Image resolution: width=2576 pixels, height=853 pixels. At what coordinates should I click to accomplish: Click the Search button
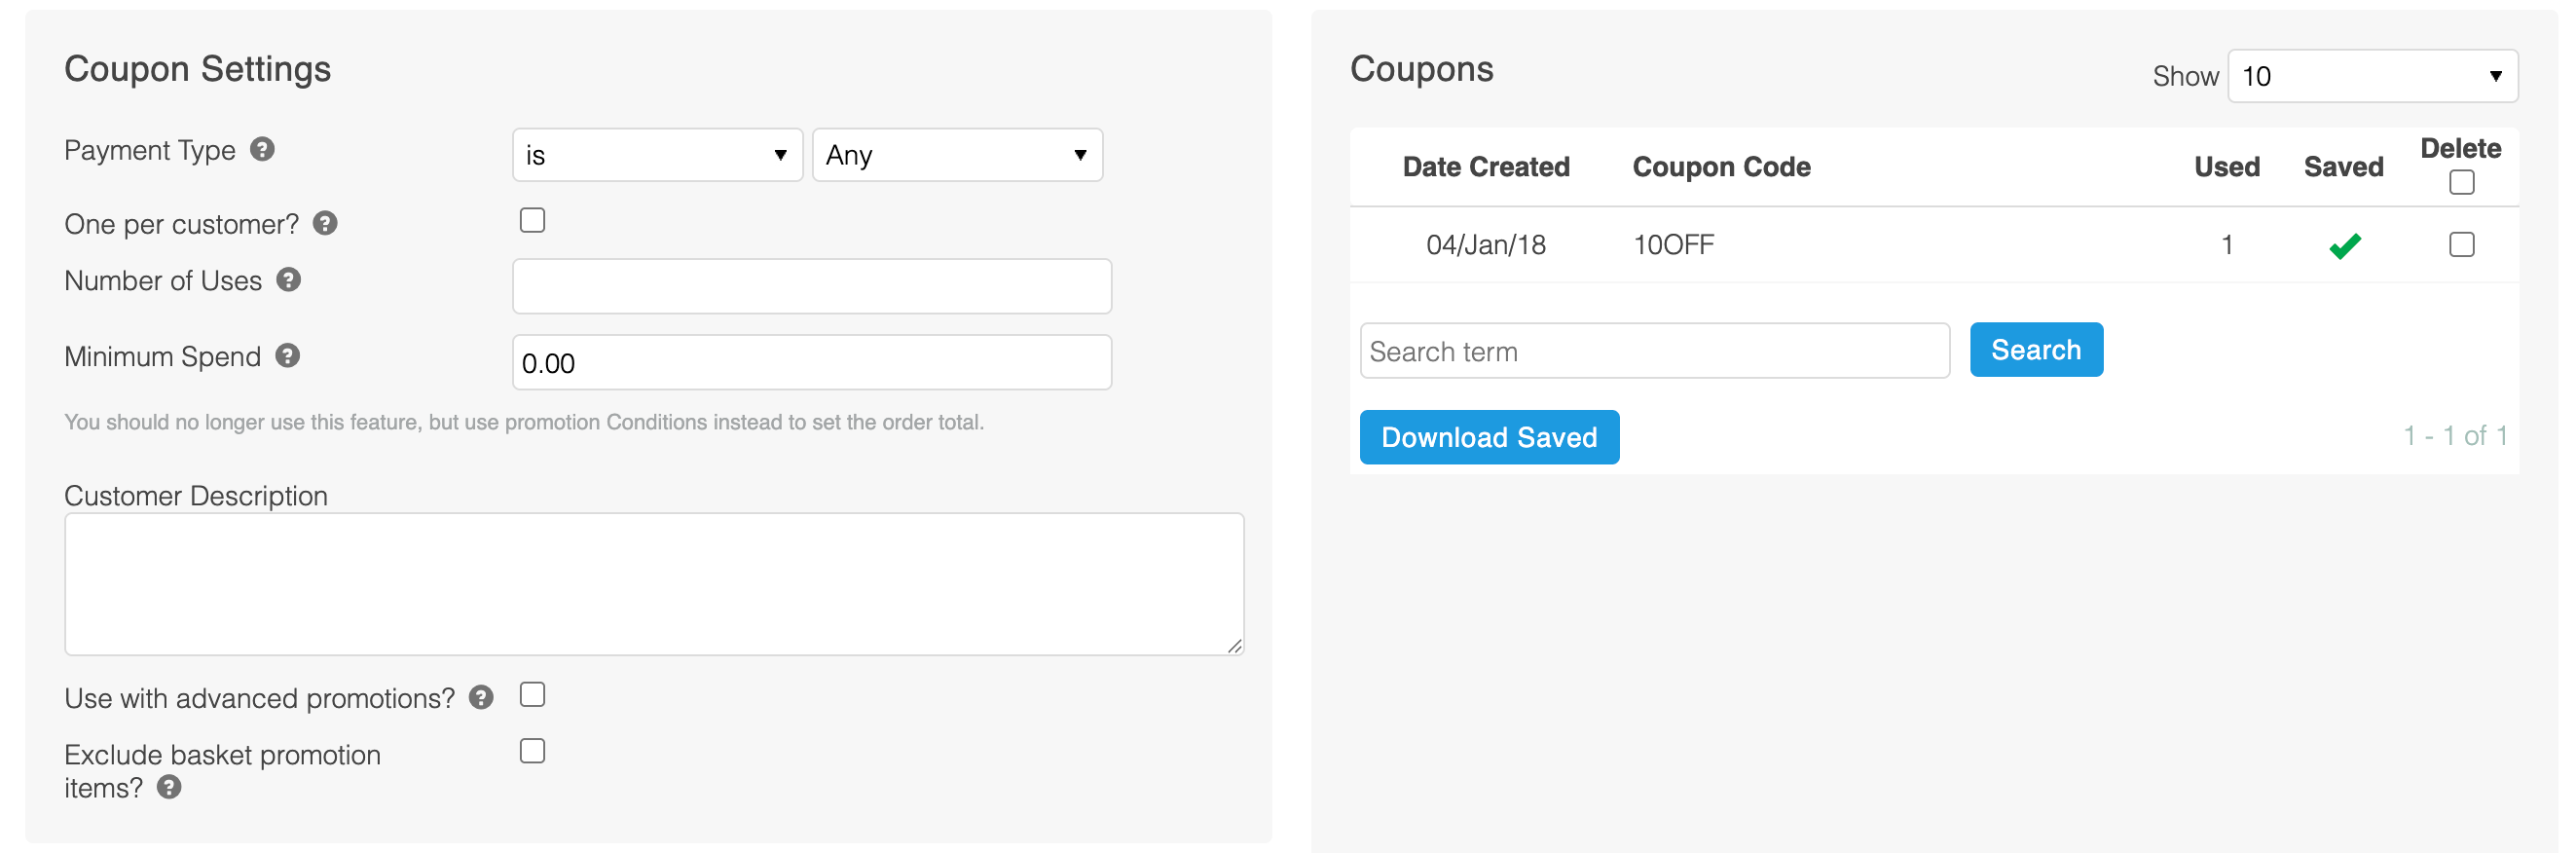(2035, 350)
